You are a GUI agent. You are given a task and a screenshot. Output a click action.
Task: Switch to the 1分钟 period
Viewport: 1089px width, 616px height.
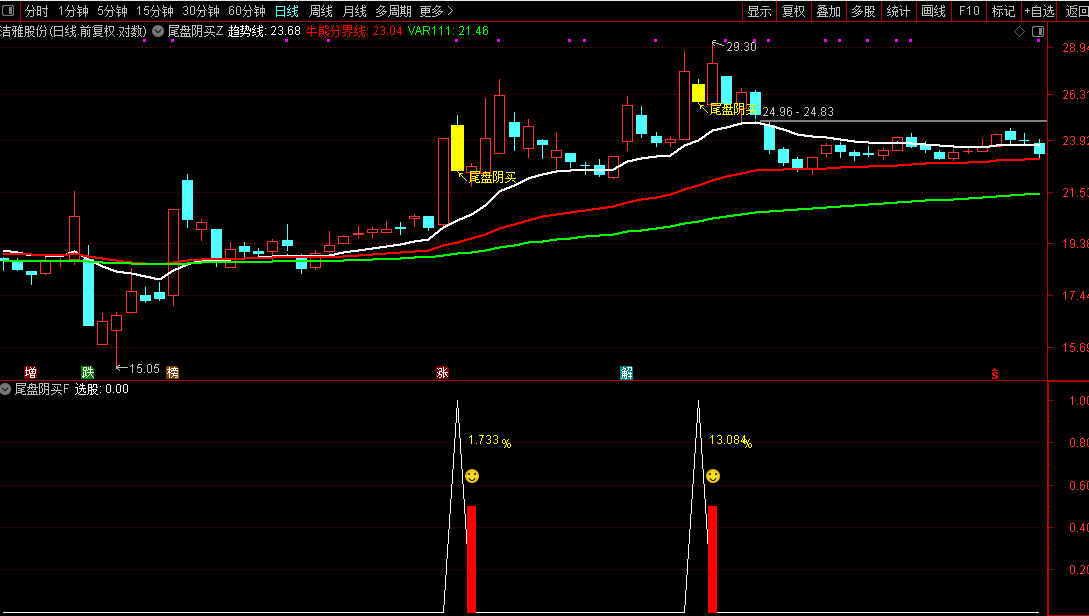pyautogui.click(x=73, y=11)
